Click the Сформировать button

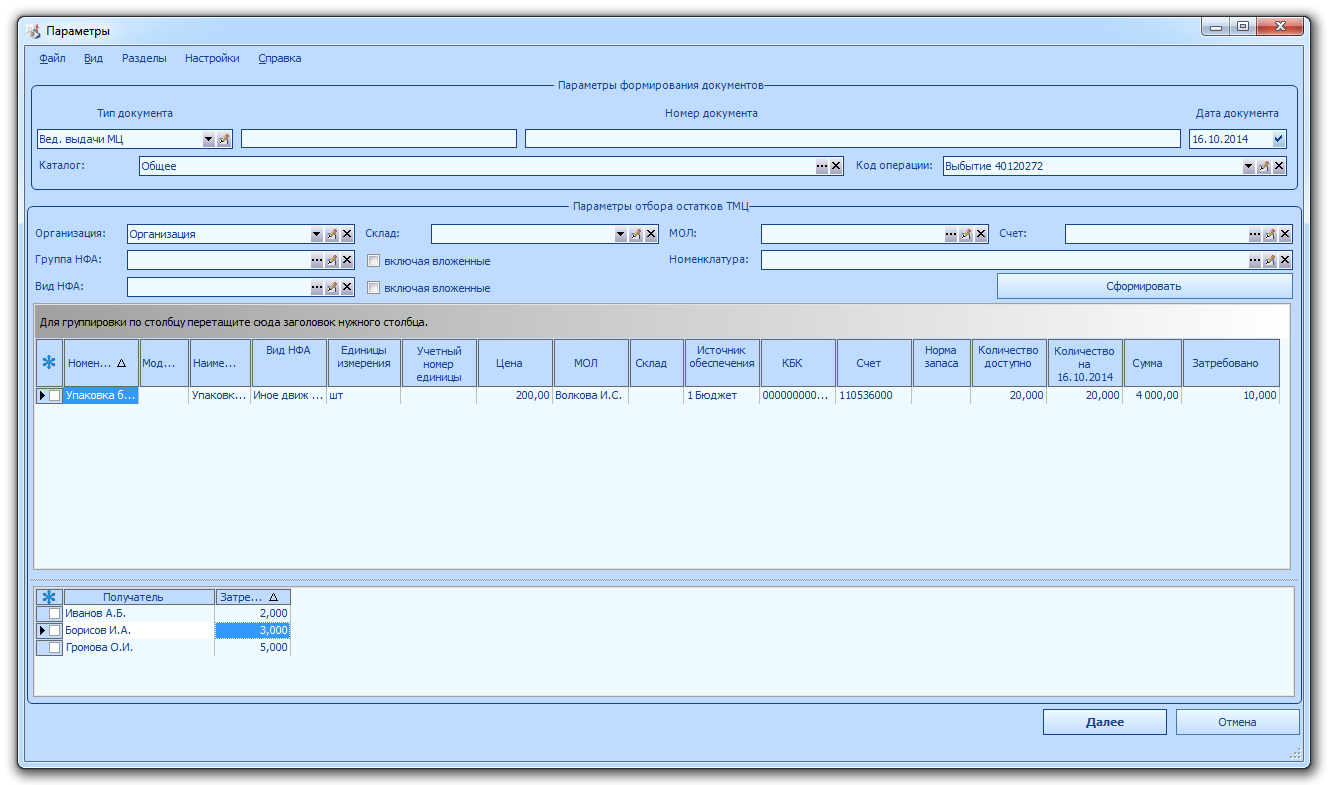(1144, 286)
